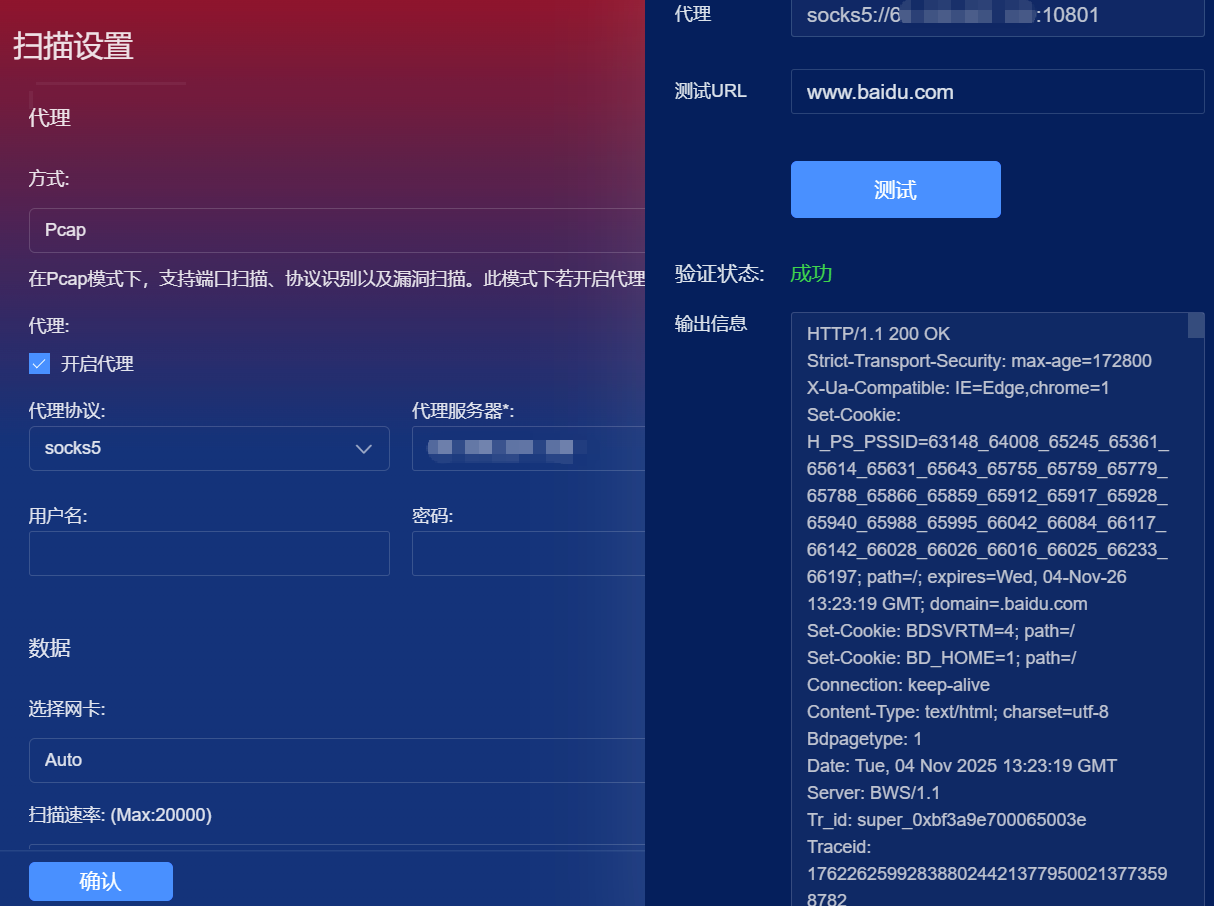1214x906 pixels.
Task: Focus the 密码 text field
Action: pyautogui.click(x=528, y=553)
